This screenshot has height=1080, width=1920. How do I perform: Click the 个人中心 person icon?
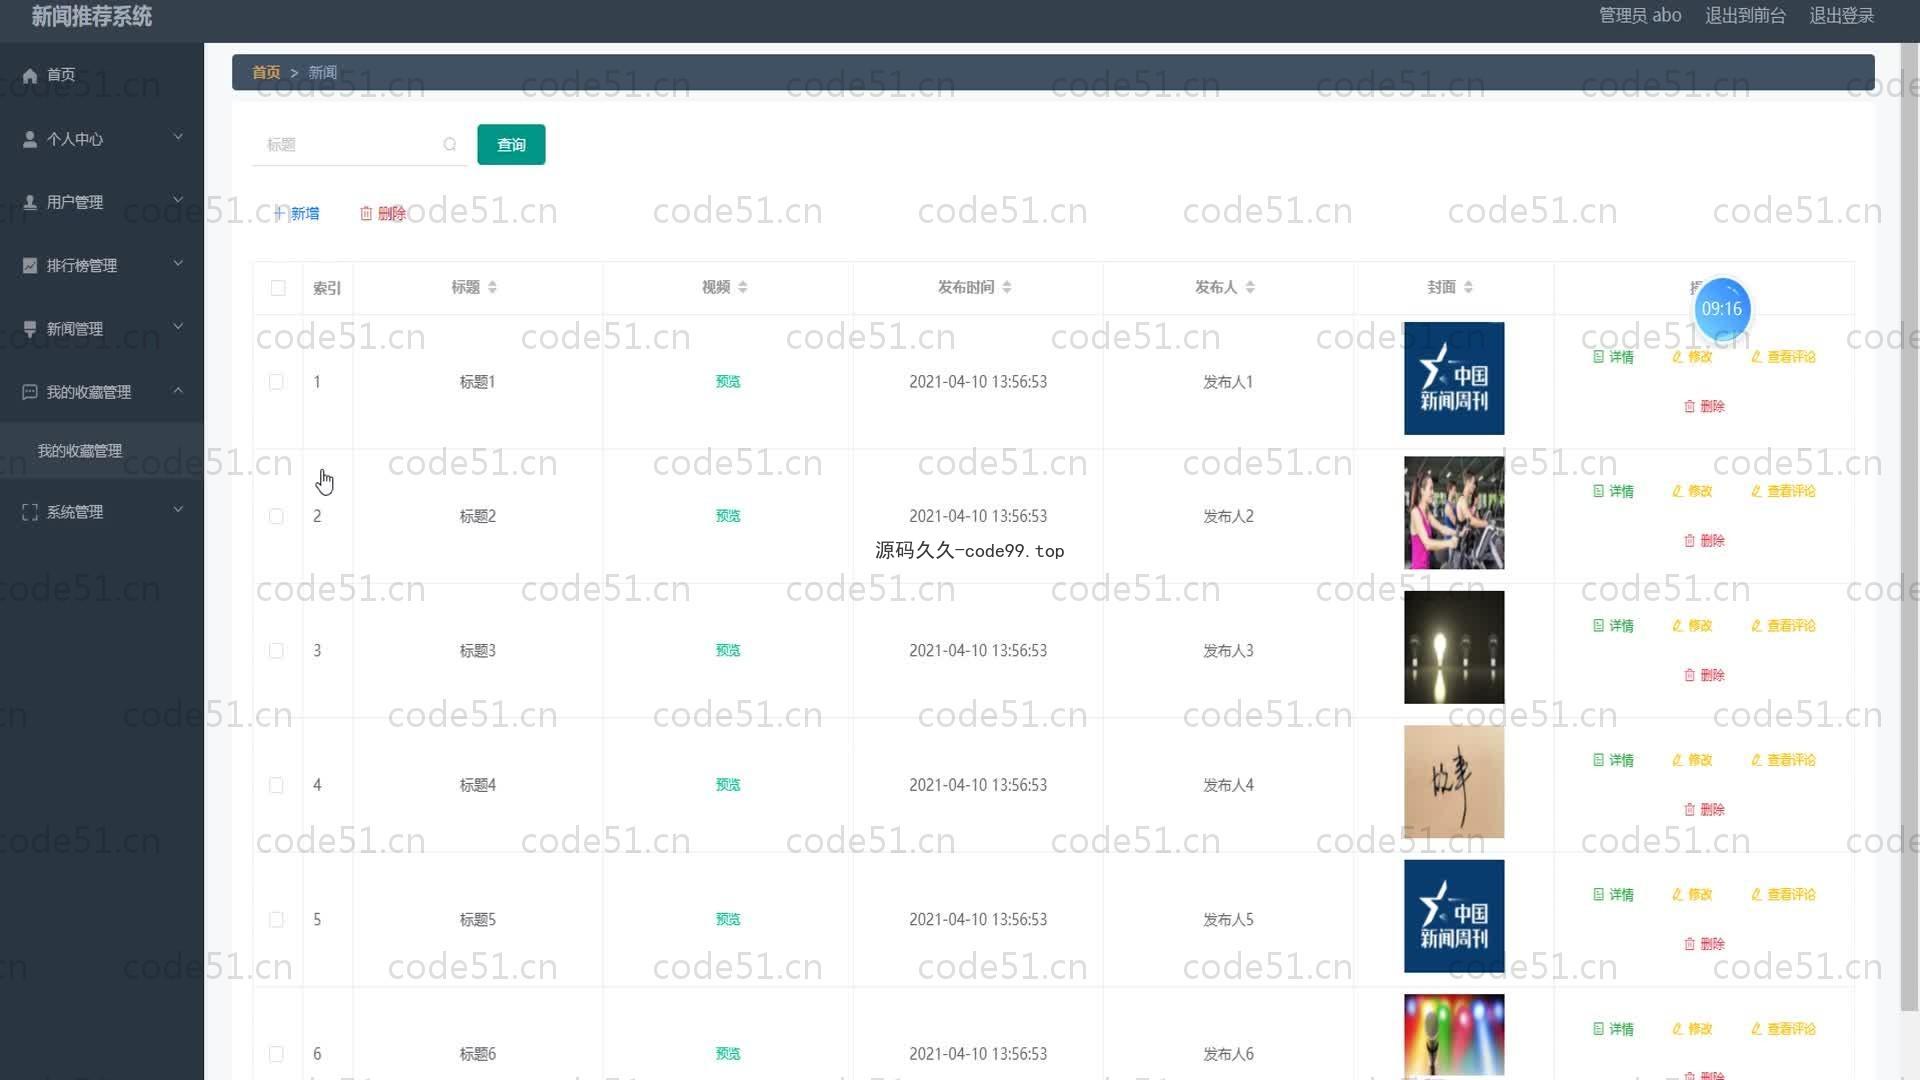coord(30,139)
